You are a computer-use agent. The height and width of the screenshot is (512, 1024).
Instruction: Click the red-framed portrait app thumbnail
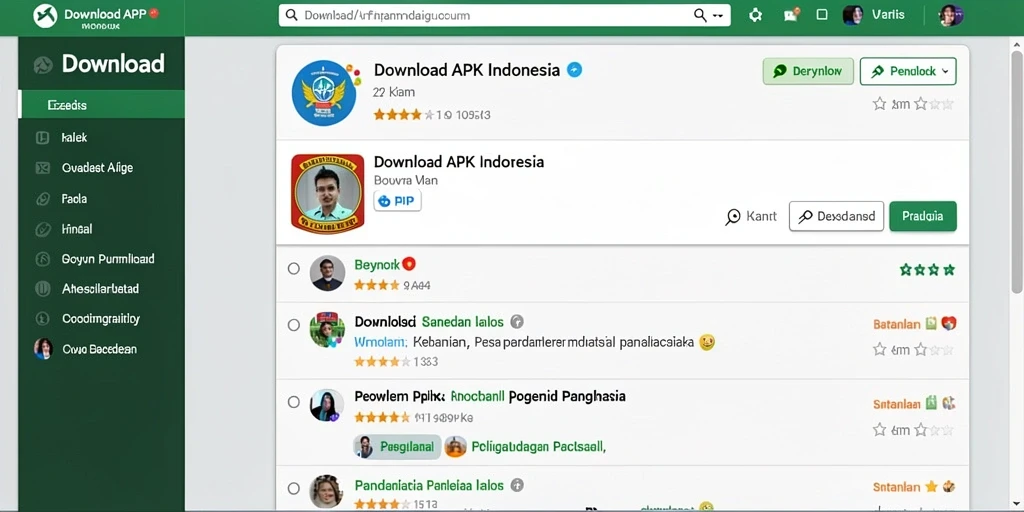point(327,194)
